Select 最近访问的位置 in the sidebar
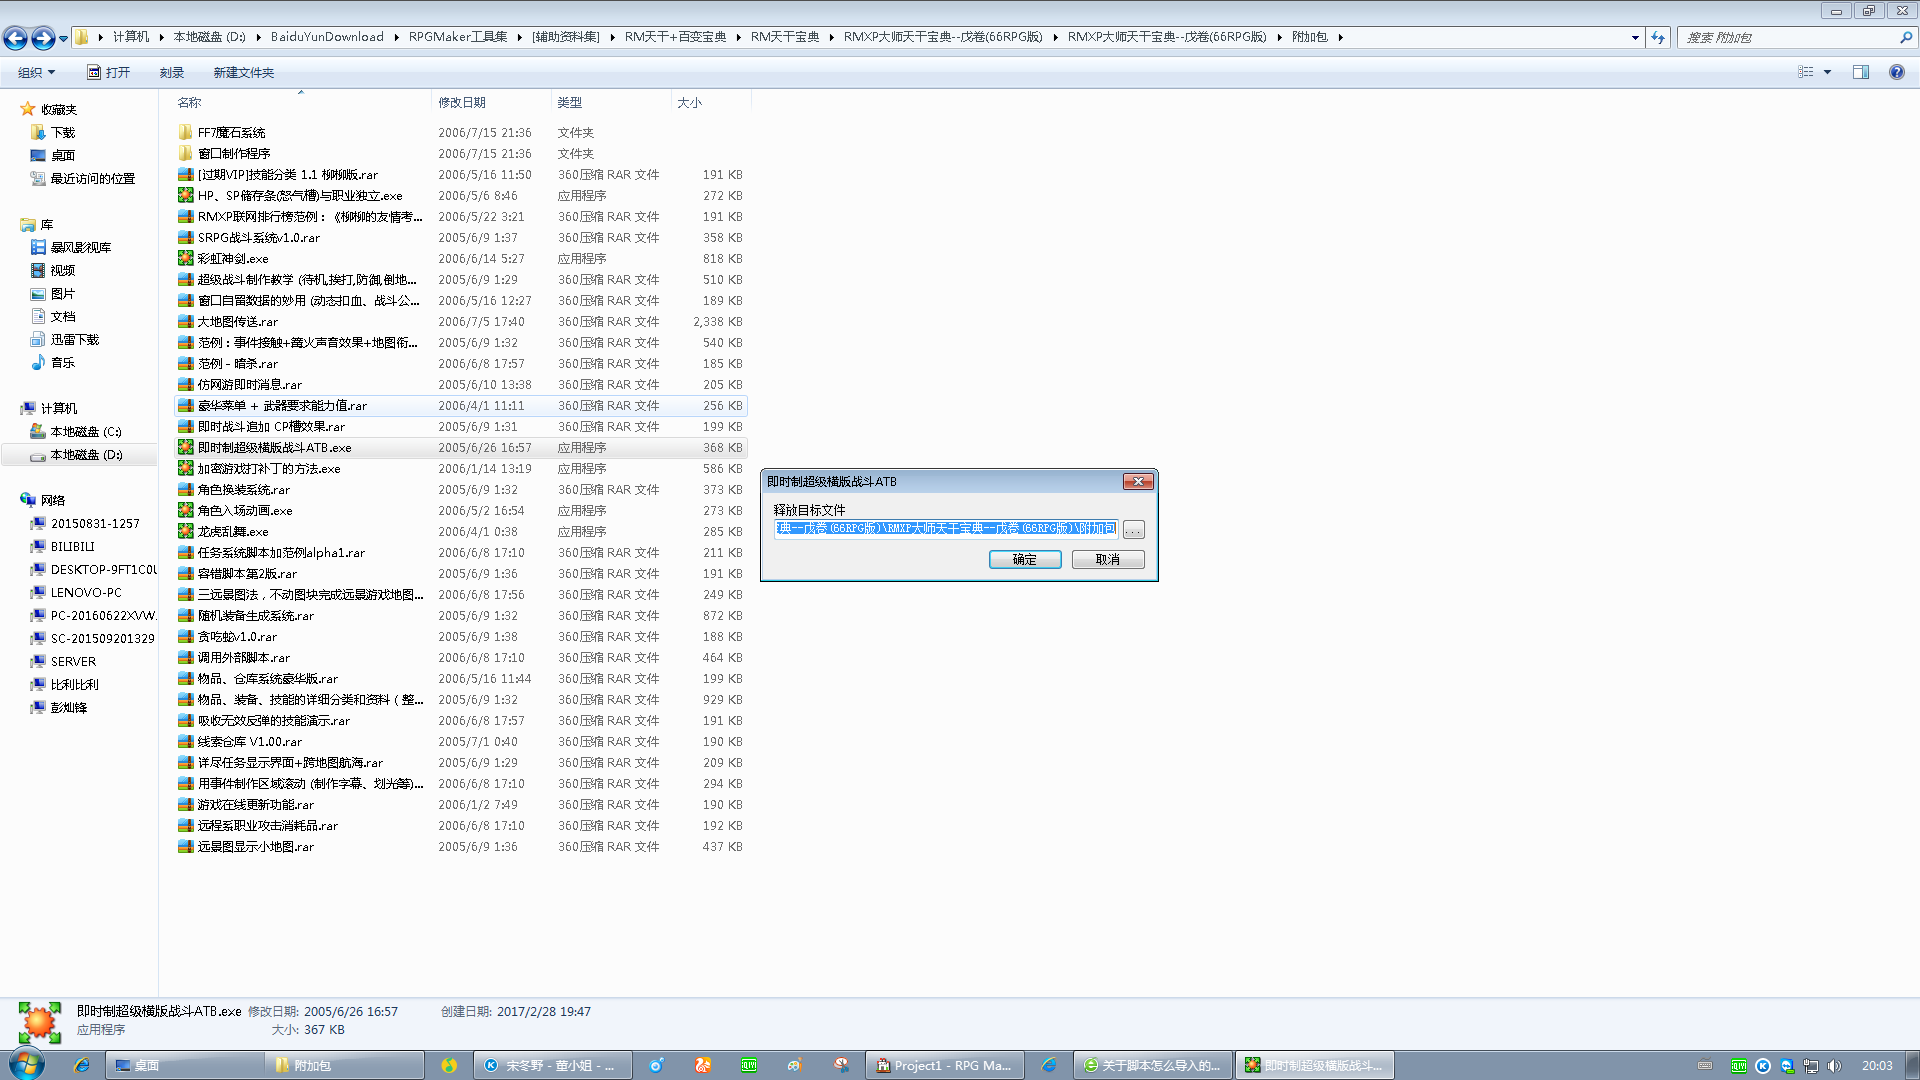The width and height of the screenshot is (1920, 1080). click(92, 178)
